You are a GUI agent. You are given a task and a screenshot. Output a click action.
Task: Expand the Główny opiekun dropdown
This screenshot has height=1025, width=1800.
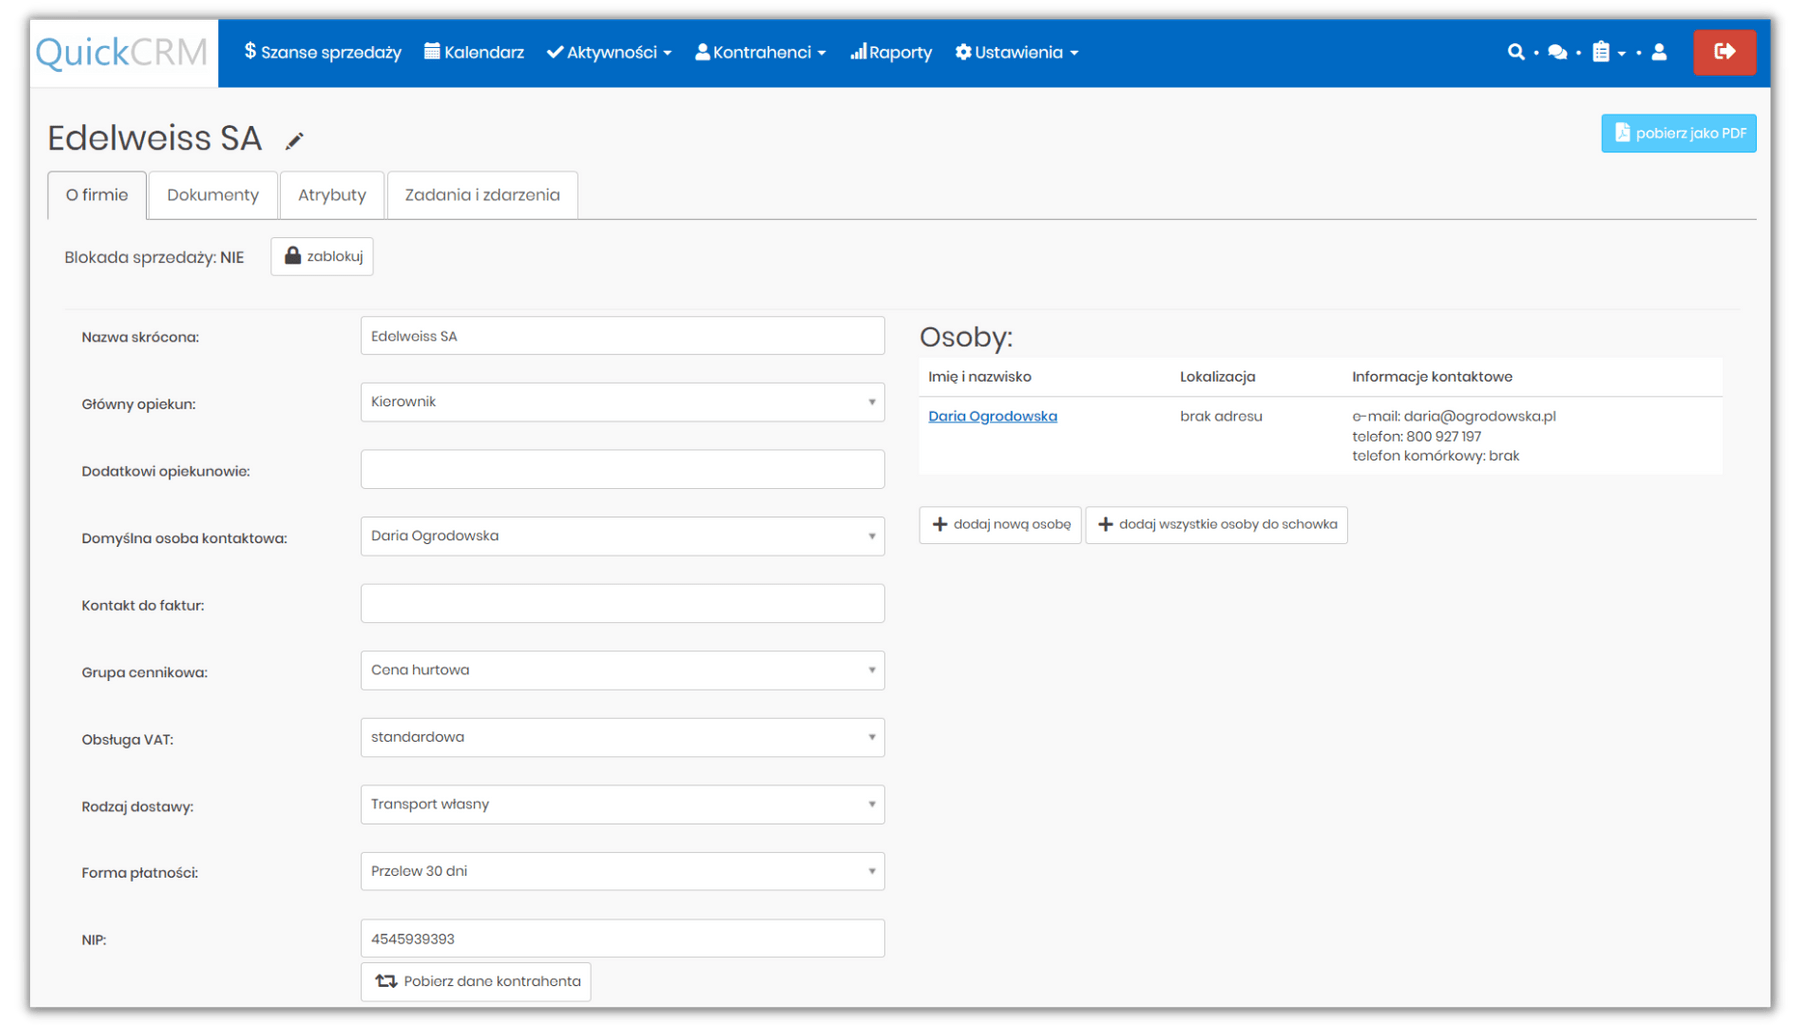click(622, 402)
